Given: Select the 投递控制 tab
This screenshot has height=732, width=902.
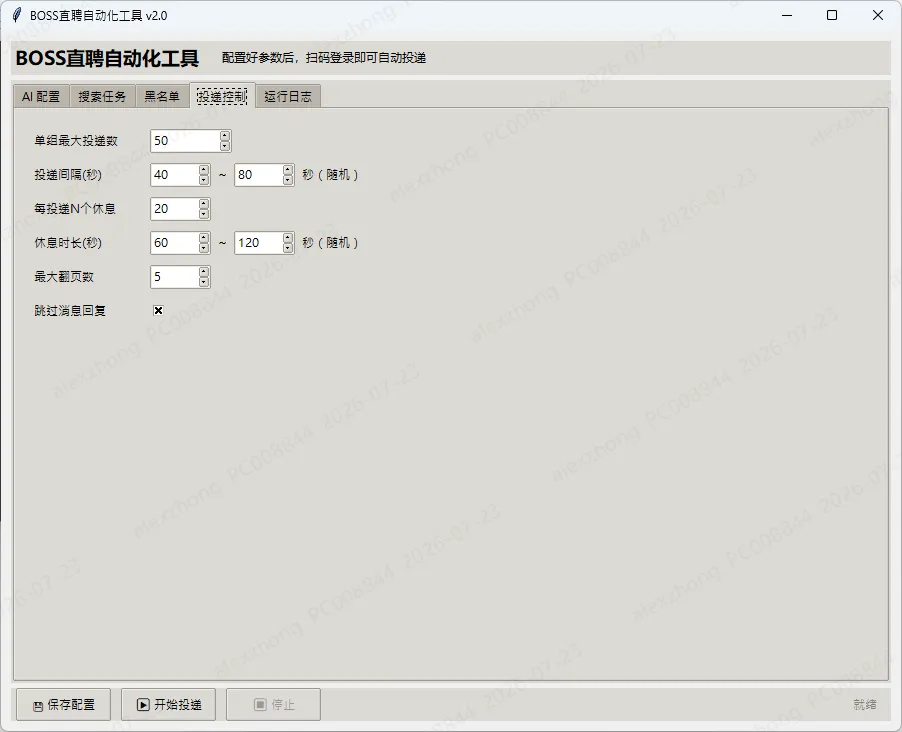Looking at the screenshot, I should click(222, 96).
